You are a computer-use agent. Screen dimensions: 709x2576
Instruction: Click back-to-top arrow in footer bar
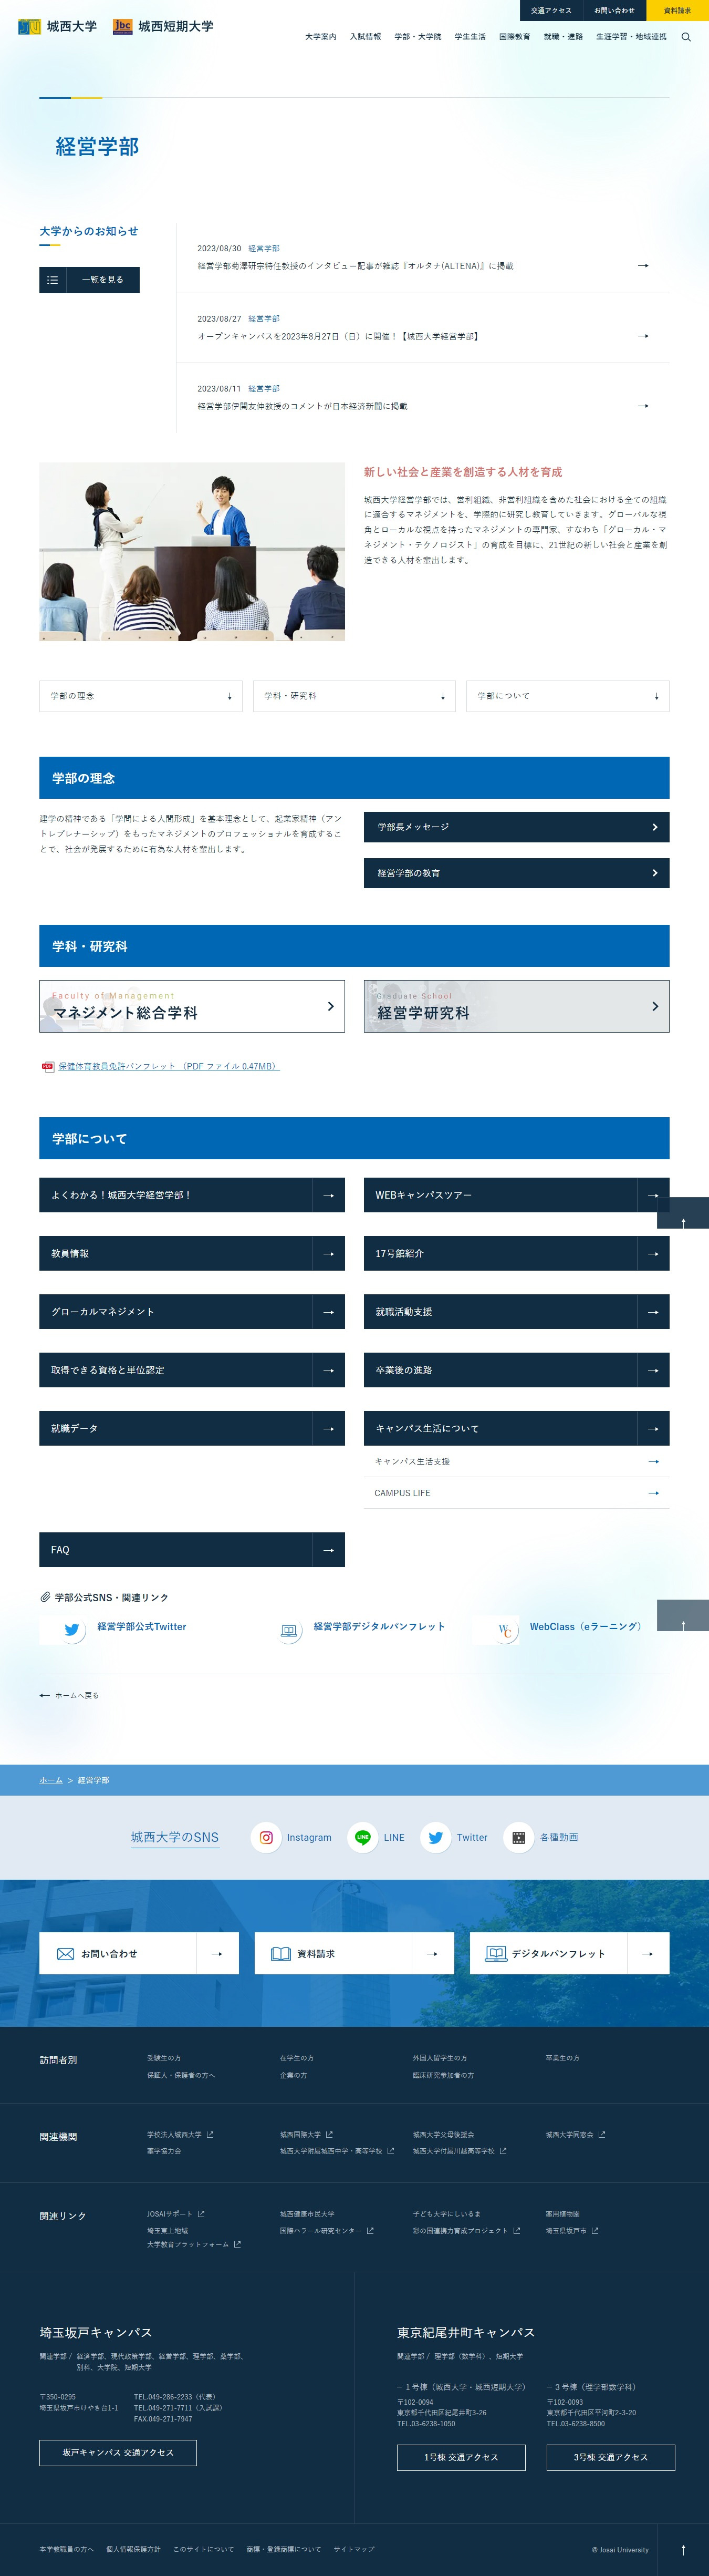(x=683, y=2549)
